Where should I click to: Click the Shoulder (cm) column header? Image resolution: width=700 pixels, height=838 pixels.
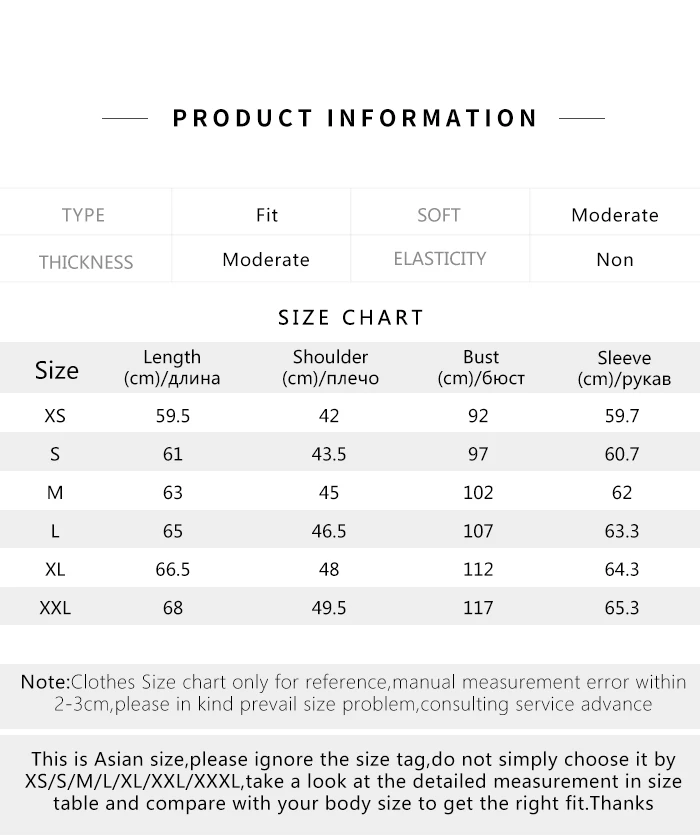click(x=330, y=368)
